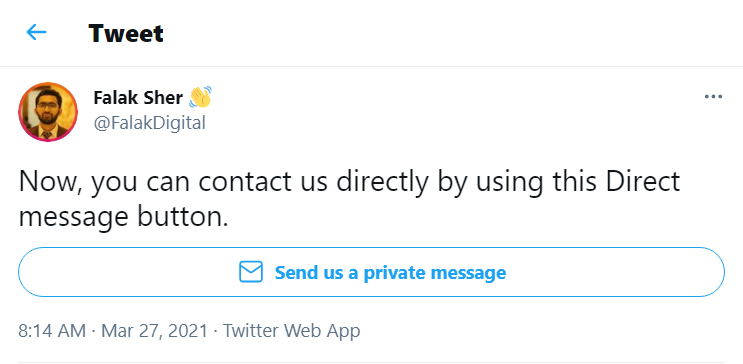This screenshot has width=743, height=364.
Task: Click the Mar 27, 2021 date
Action: tap(154, 330)
